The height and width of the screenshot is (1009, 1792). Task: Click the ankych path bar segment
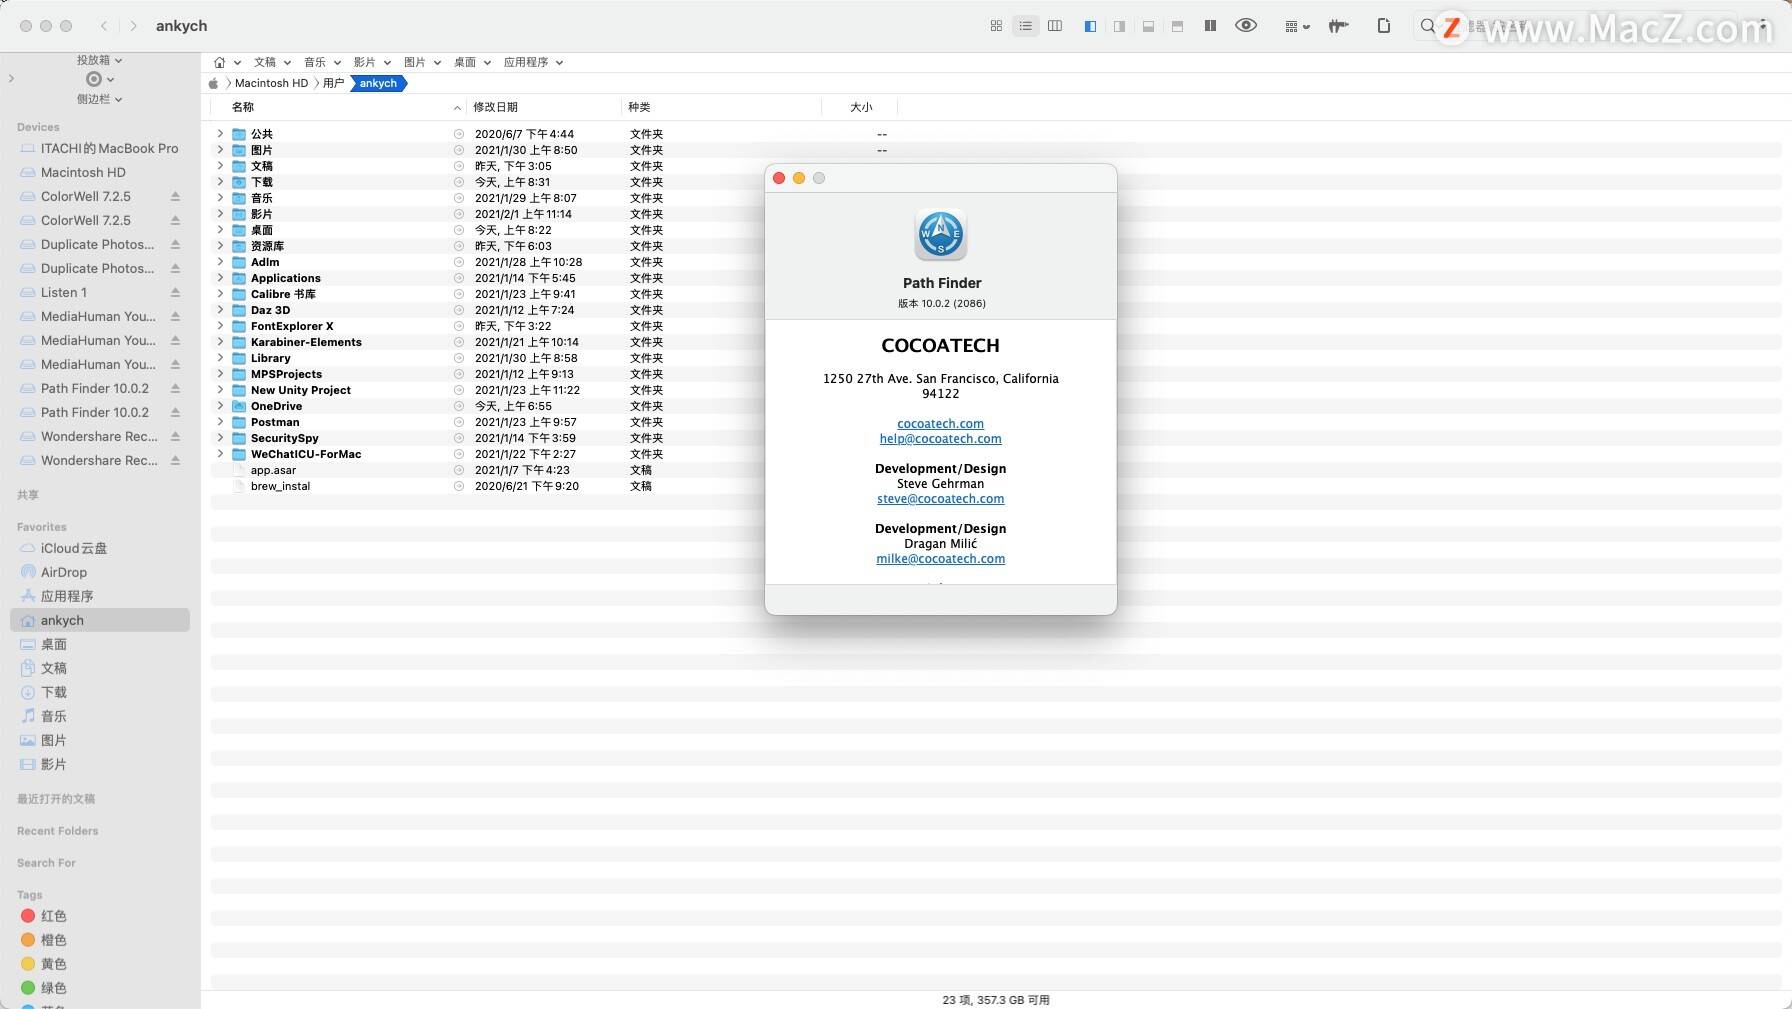point(378,83)
